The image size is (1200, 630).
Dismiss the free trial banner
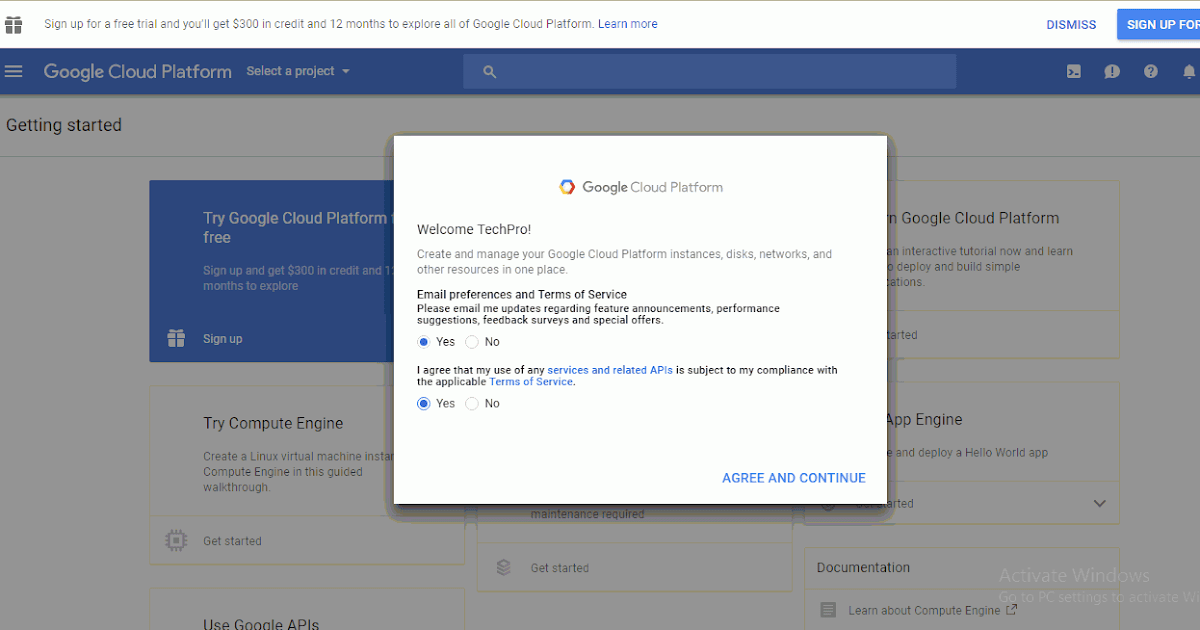(x=1071, y=24)
